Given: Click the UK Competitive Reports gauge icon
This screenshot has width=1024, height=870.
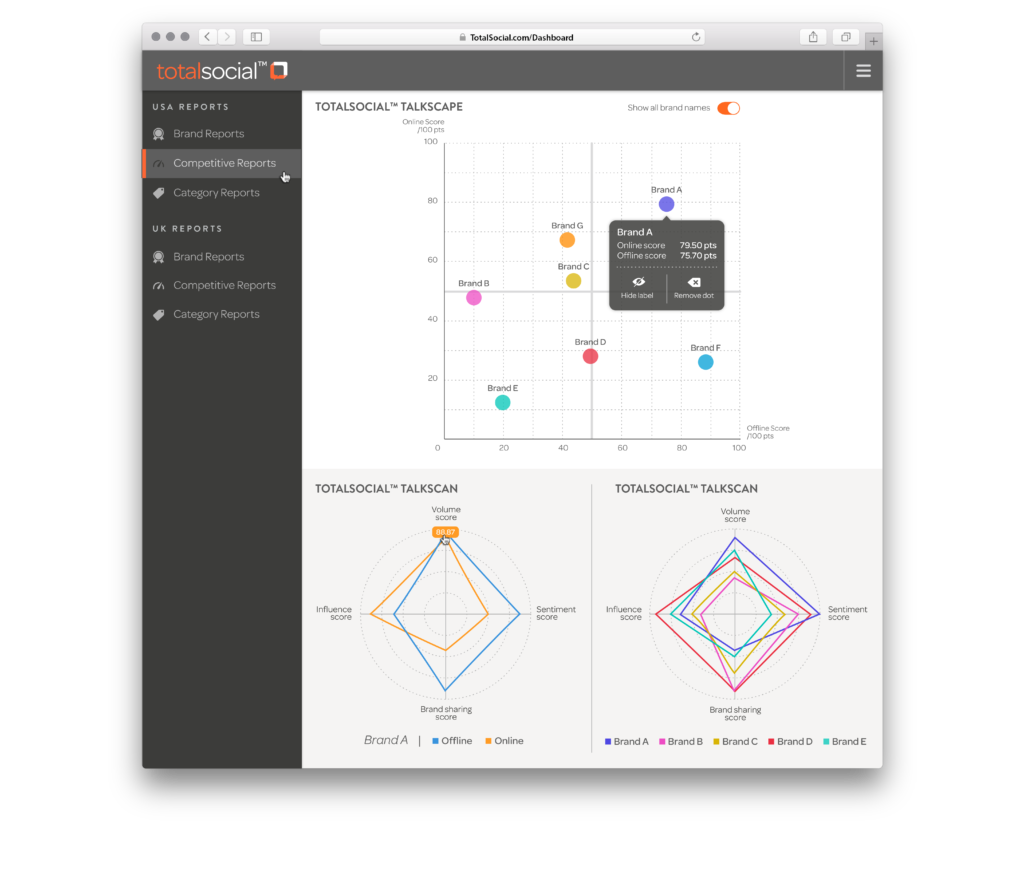Looking at the screenshot, I should pos(159,286).
